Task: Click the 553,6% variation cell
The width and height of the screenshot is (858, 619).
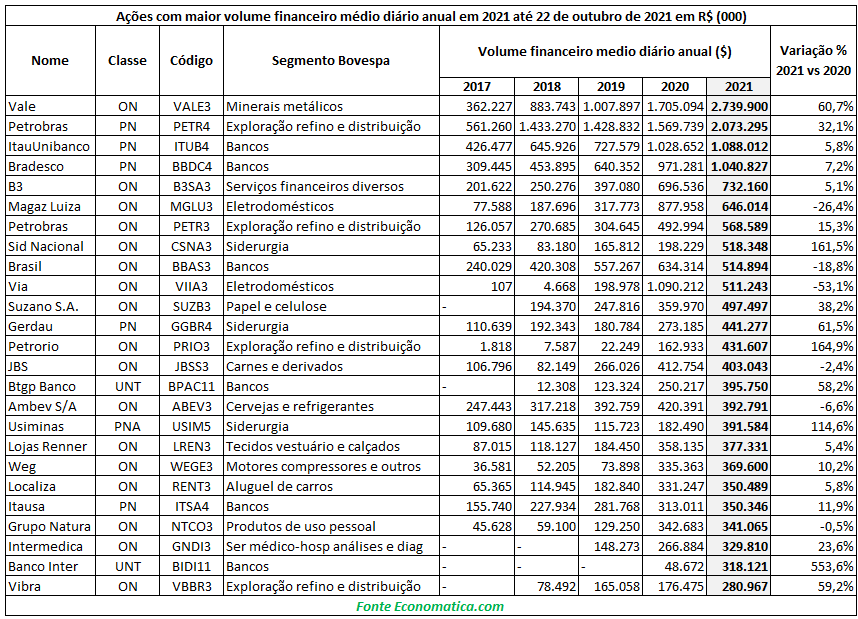Action: 813,566
